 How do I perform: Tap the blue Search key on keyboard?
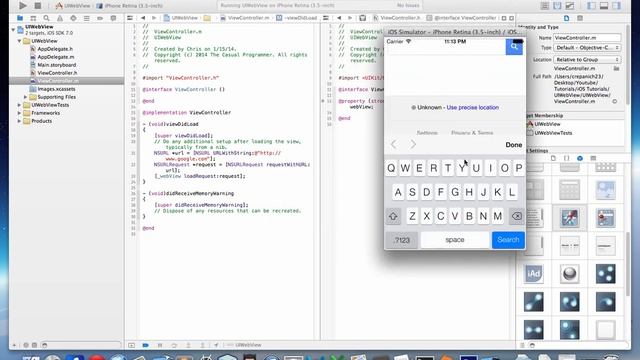coord(508,240)
